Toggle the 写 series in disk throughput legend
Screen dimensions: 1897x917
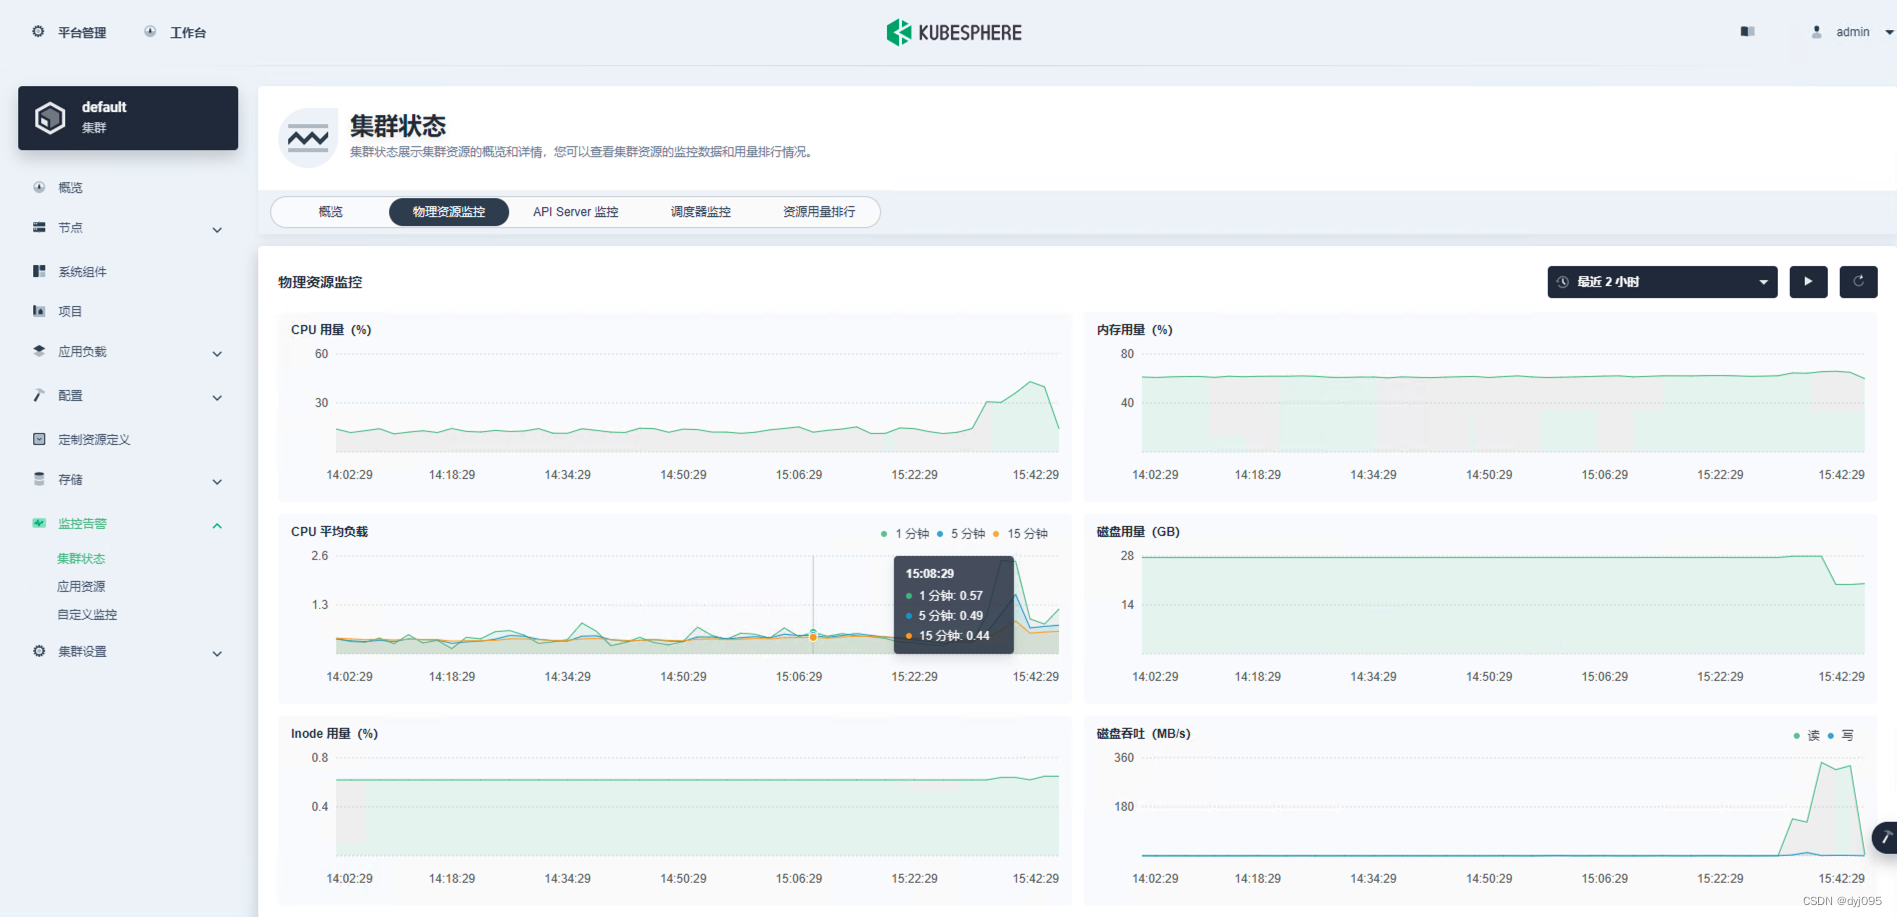coord(1841,736)
